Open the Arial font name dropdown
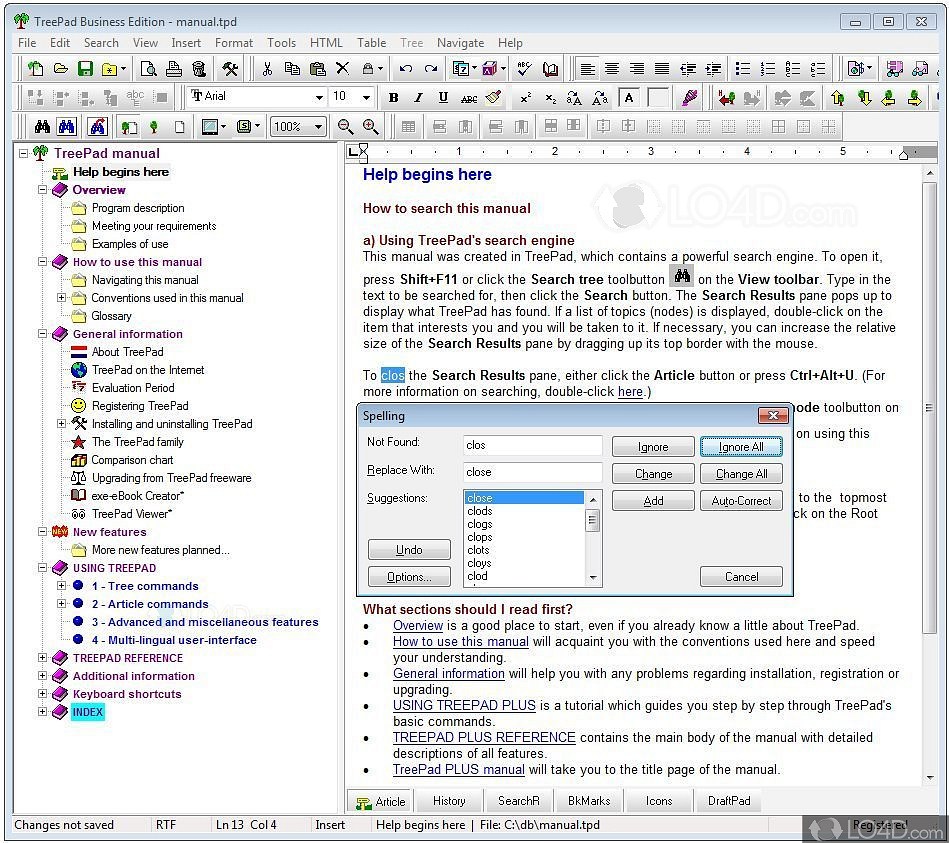The width and height of the screenshot is (949, 843). pyautogui.click(x=319, y=98)
